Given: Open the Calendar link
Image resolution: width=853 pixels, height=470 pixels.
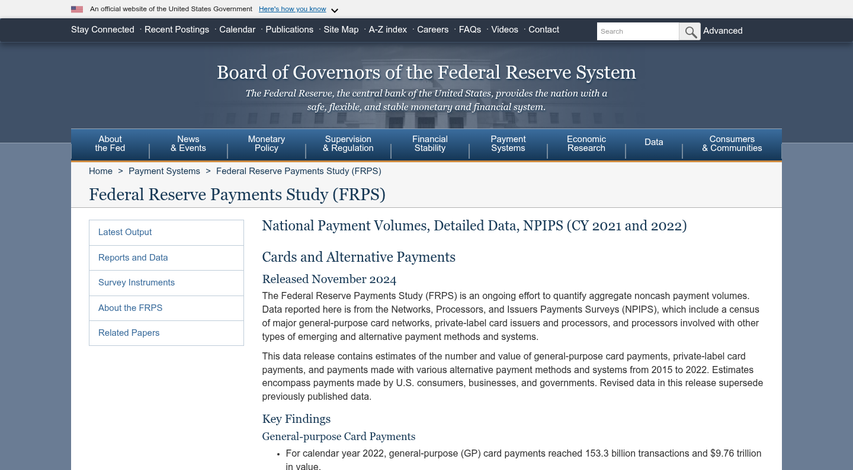Looking at the screenshot, I should coord(237,30).
